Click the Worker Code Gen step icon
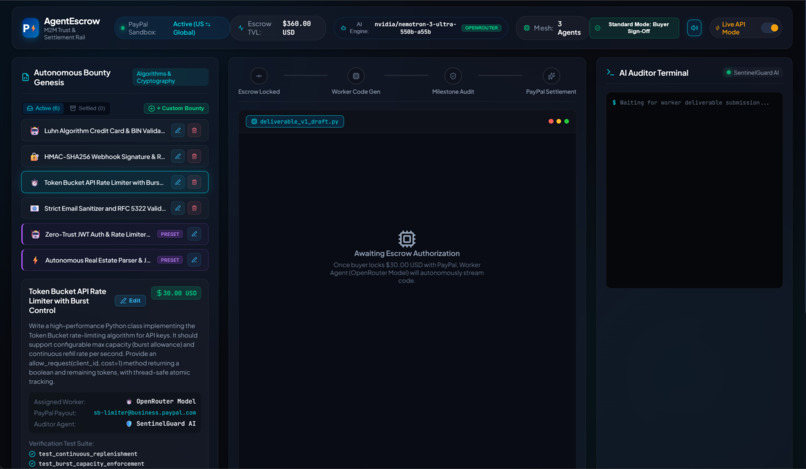The width and height of the screenshot is (806, 469). point(356,76)
